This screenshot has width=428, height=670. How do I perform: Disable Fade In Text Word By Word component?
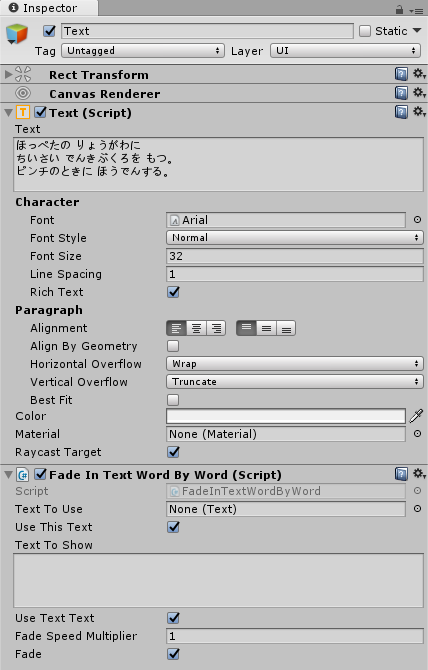pyautogui.click(x=41, y=474)
